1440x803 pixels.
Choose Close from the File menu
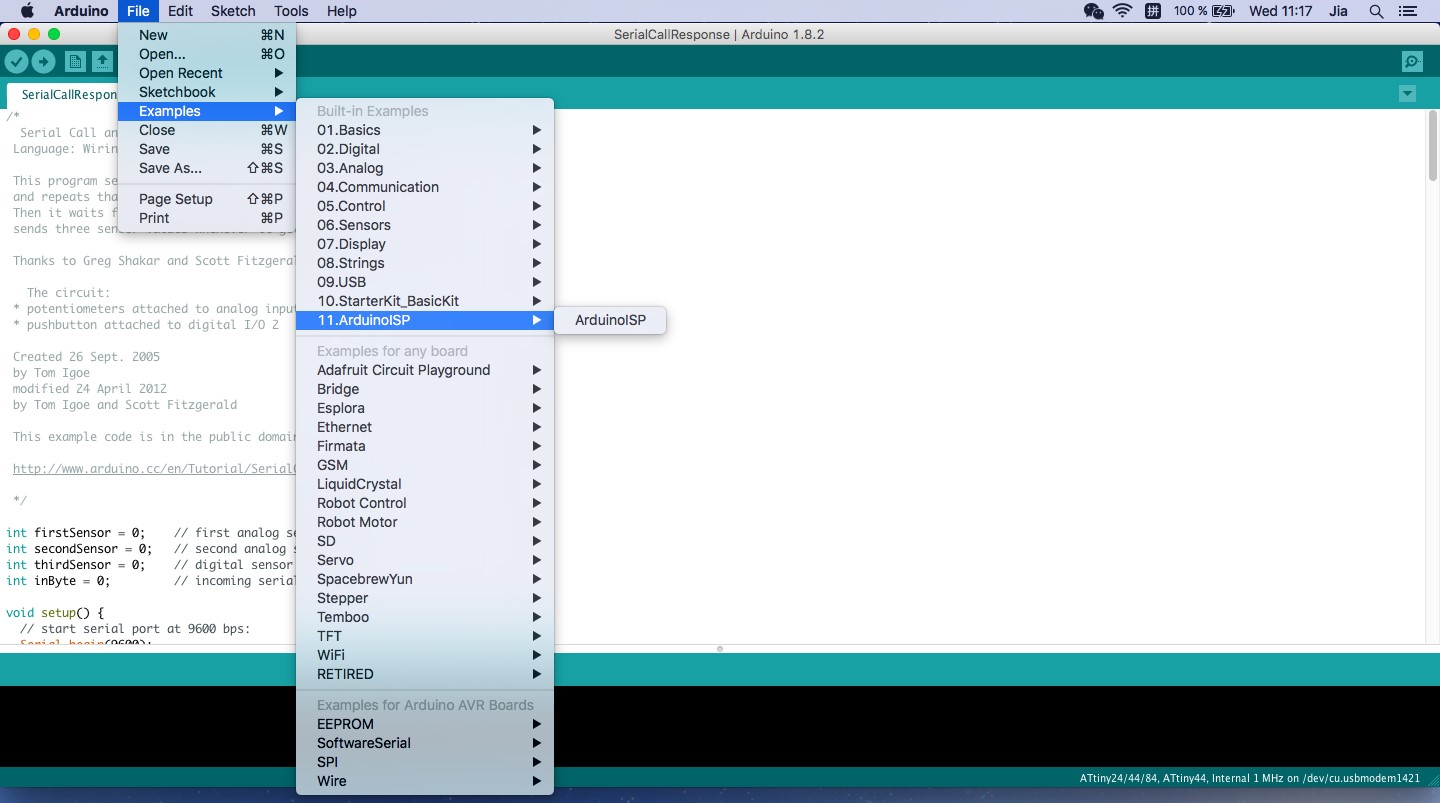(x=207, y=130)
